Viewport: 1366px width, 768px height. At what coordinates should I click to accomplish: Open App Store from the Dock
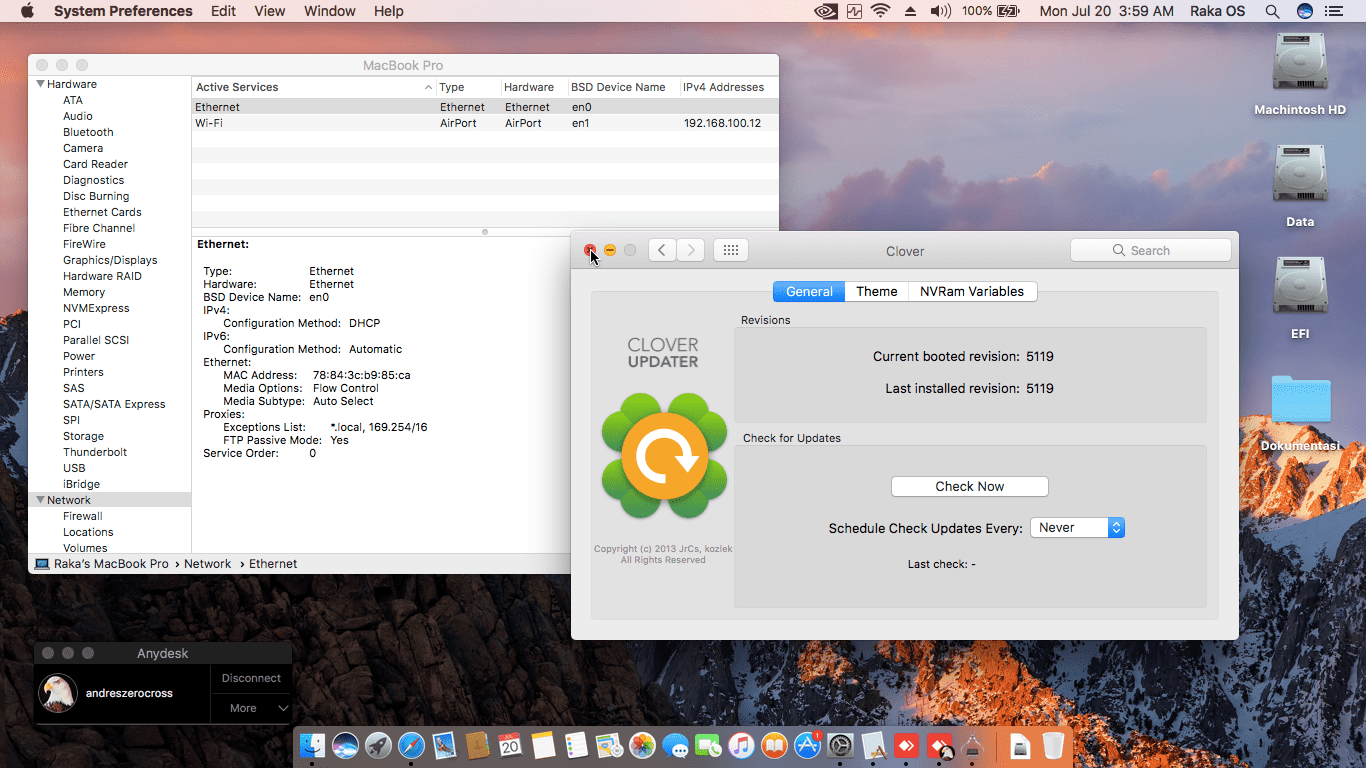click(x=807, y=745)
